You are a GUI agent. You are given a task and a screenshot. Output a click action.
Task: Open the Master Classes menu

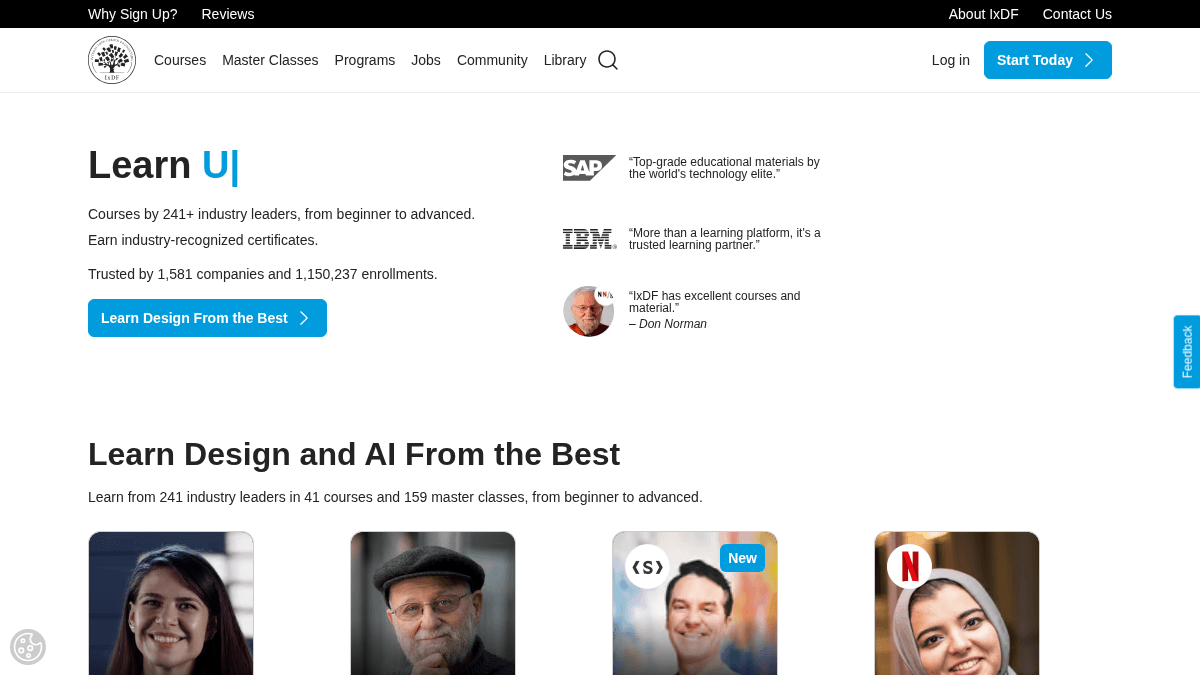pos(270,60)
